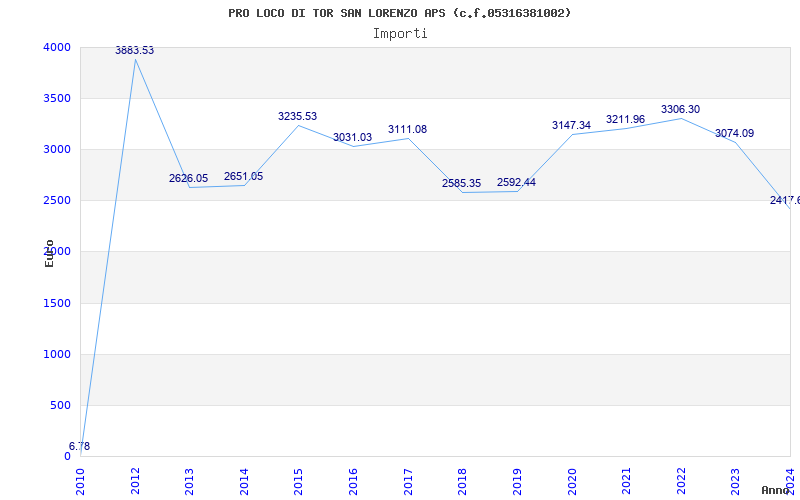Click the 3211.96 value label
This screenshot has height=500, width=800.
click(626, 119)
